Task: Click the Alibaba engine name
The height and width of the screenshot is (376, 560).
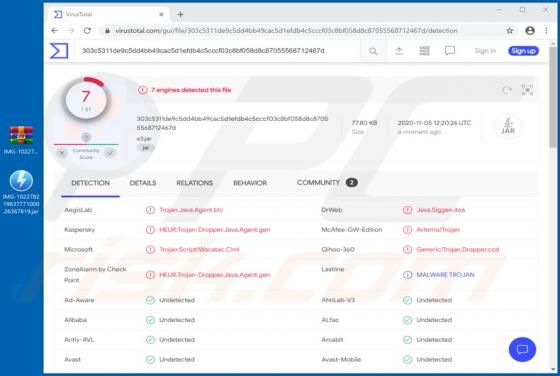Action: click(75, 320)
